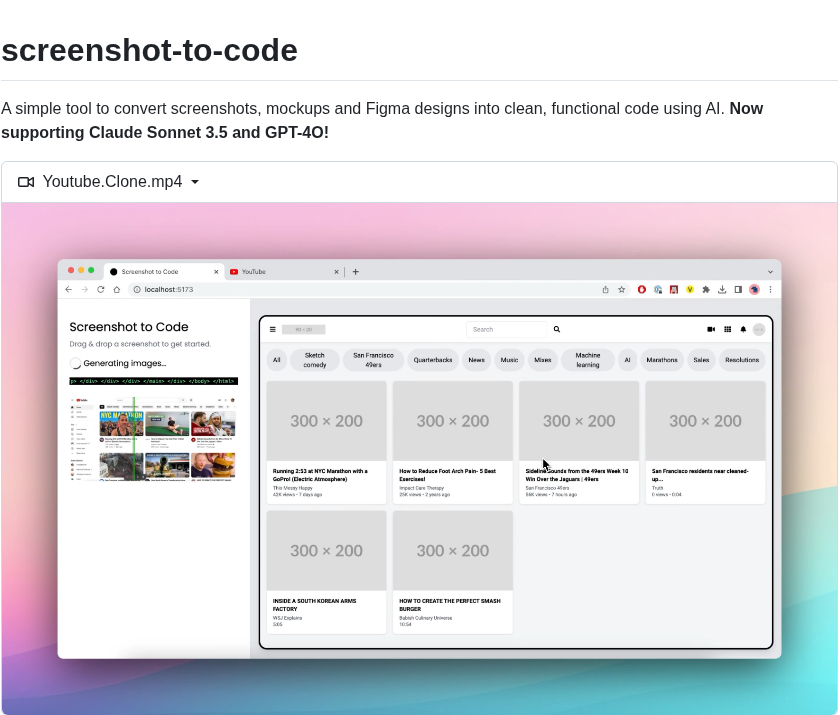
Task: Select the All filter chip
Action: point(276,360)
